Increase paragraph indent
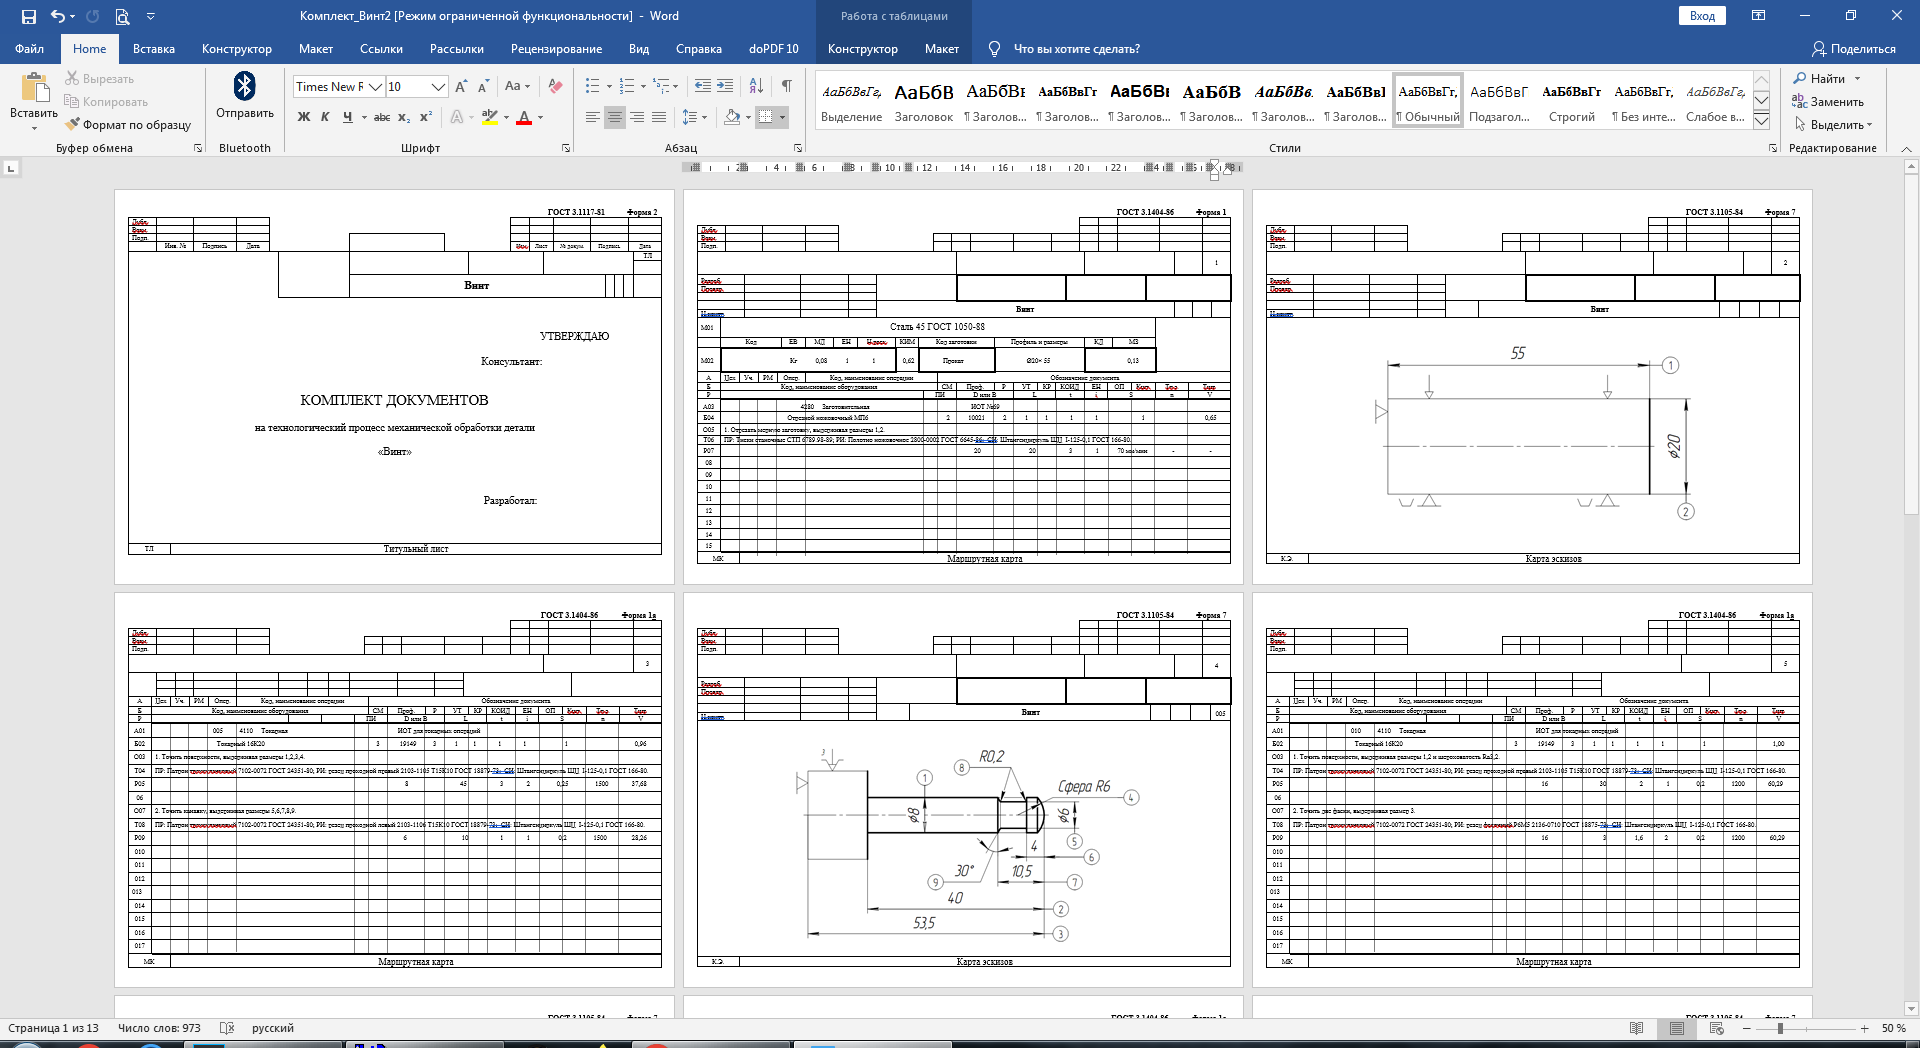Image resolution: width=1920 pixels, height=1048 pixels. [725, 87]
